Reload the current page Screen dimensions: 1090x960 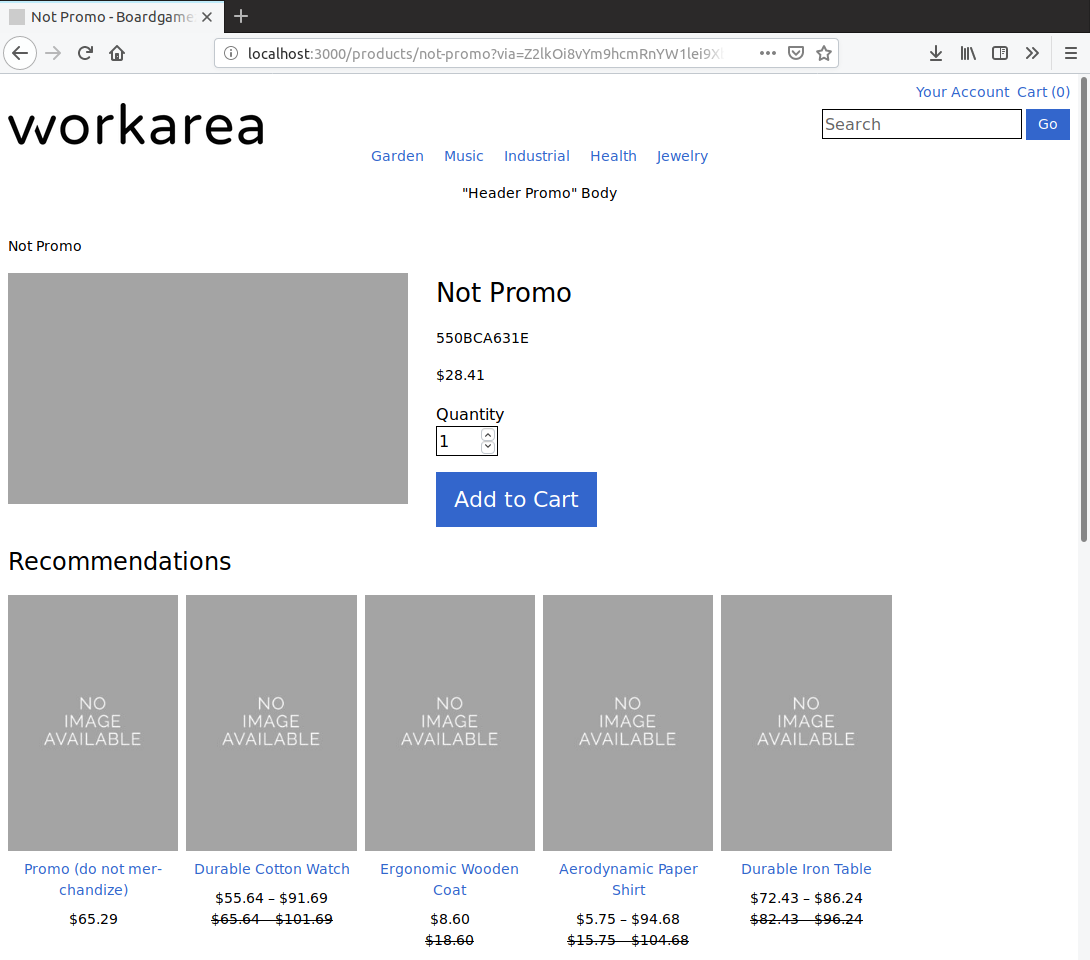tap(86, 54)
